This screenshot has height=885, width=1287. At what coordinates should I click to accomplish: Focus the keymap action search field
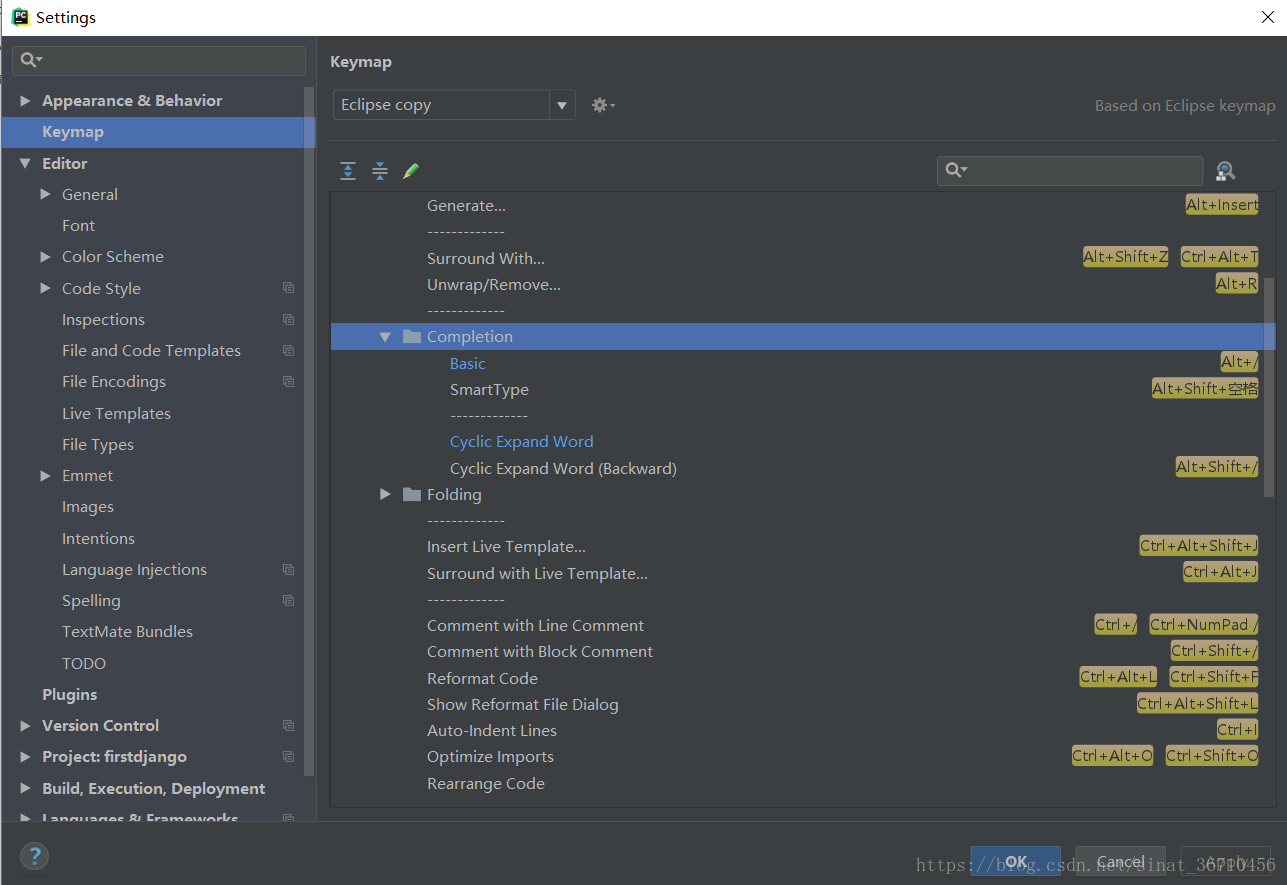coord(1070,171)
